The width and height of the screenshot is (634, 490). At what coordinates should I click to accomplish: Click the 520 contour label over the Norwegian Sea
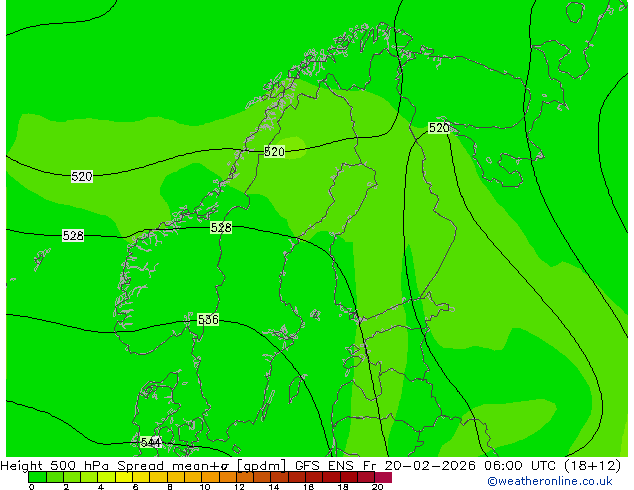coord(82,176)
